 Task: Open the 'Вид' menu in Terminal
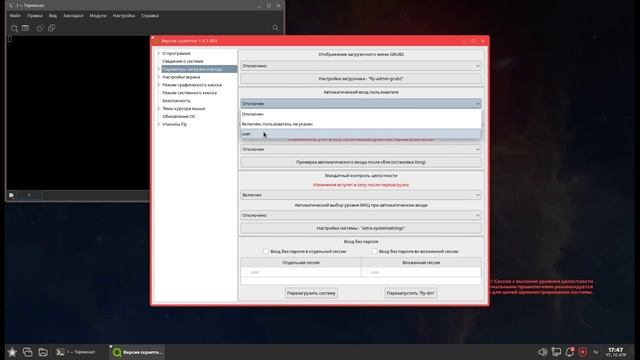tap(53, 16)
